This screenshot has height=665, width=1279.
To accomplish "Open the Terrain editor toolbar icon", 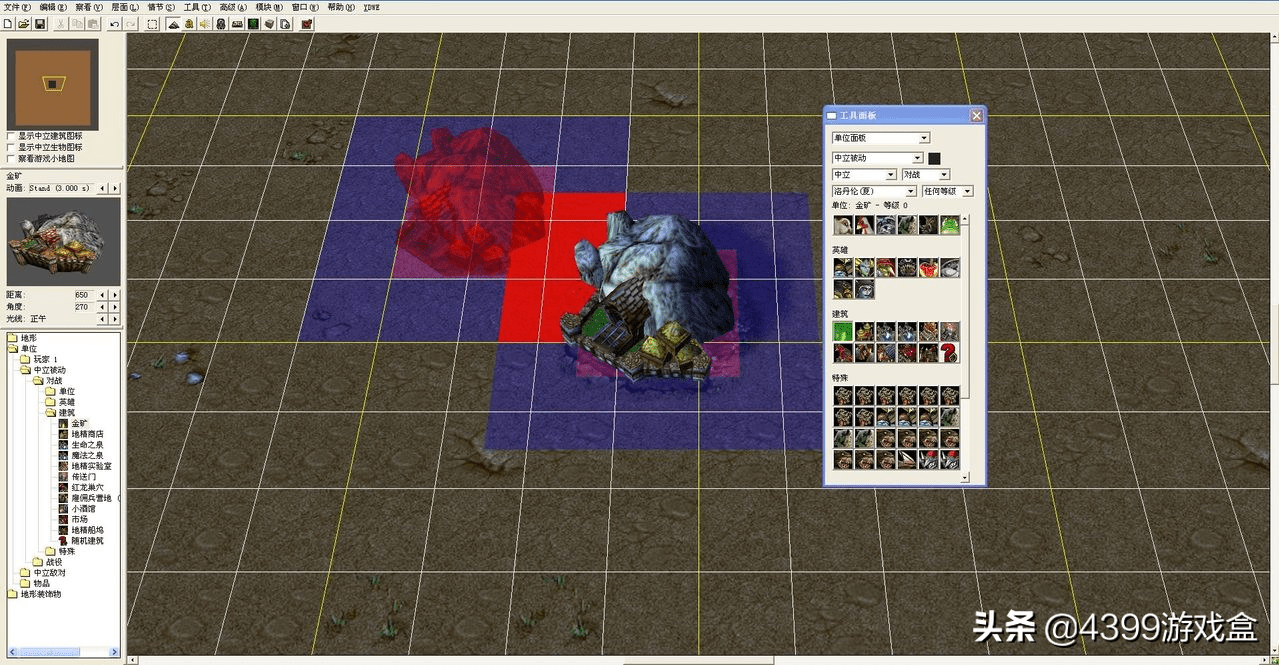I will tap(173, 23).
